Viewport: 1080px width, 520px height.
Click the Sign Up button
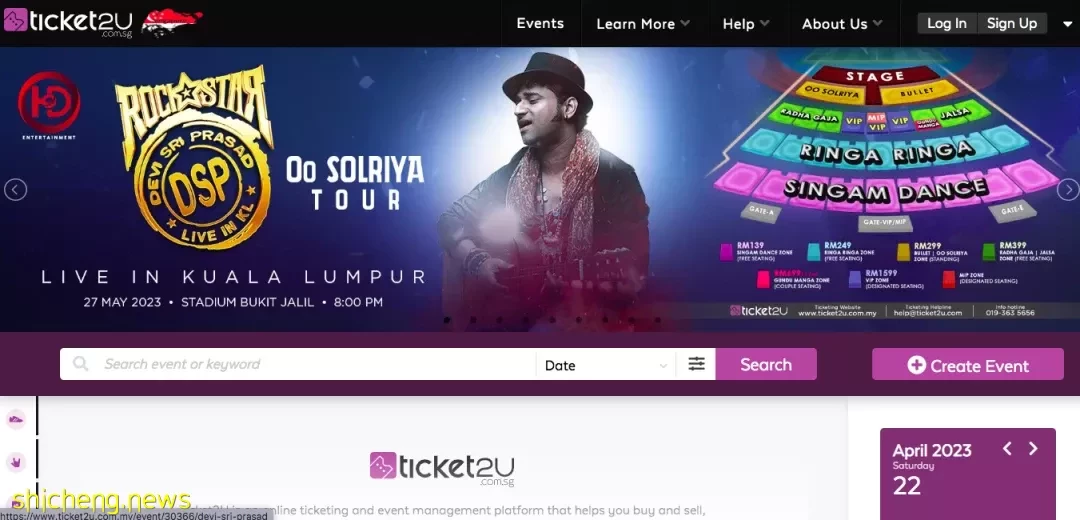(x=1012, y=23)
